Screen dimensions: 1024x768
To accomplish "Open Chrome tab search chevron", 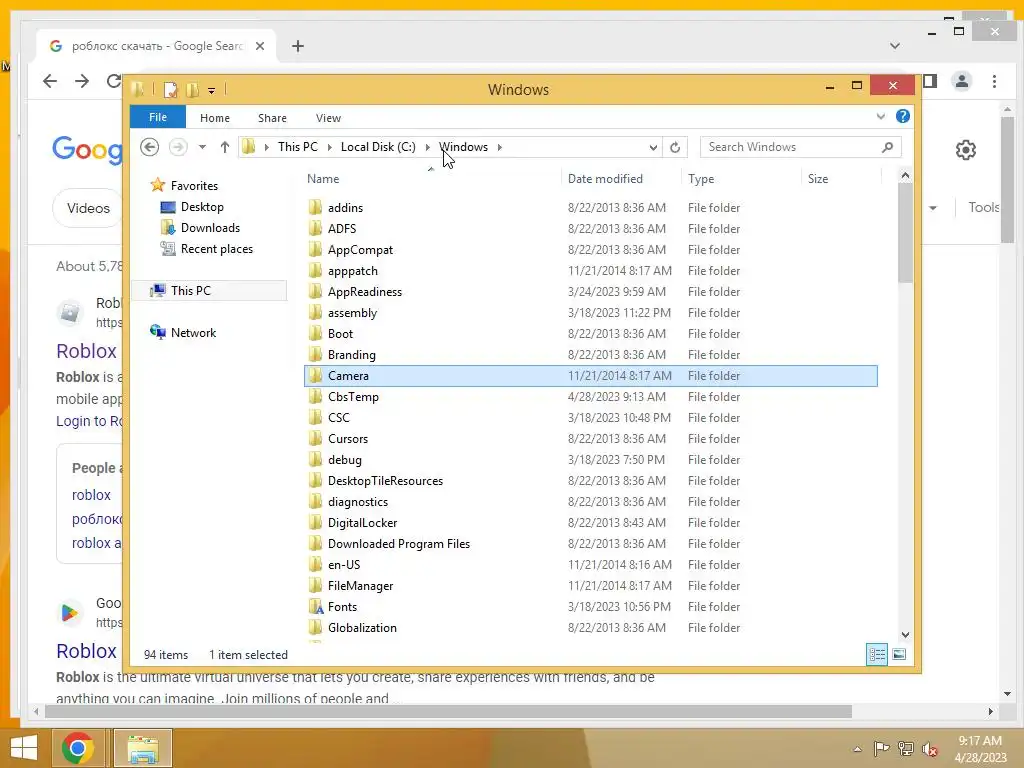I will (x=895, y=46).
